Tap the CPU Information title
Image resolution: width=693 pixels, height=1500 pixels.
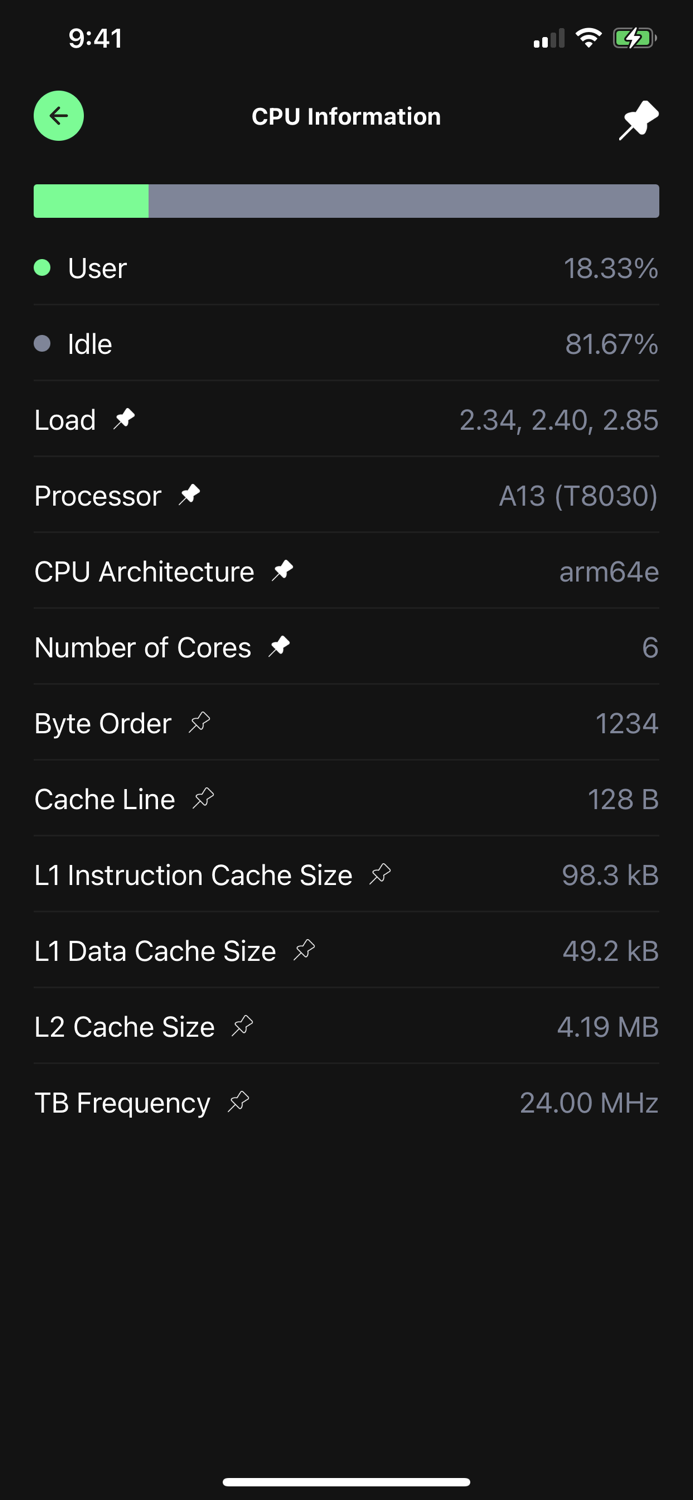click(346, 117)
